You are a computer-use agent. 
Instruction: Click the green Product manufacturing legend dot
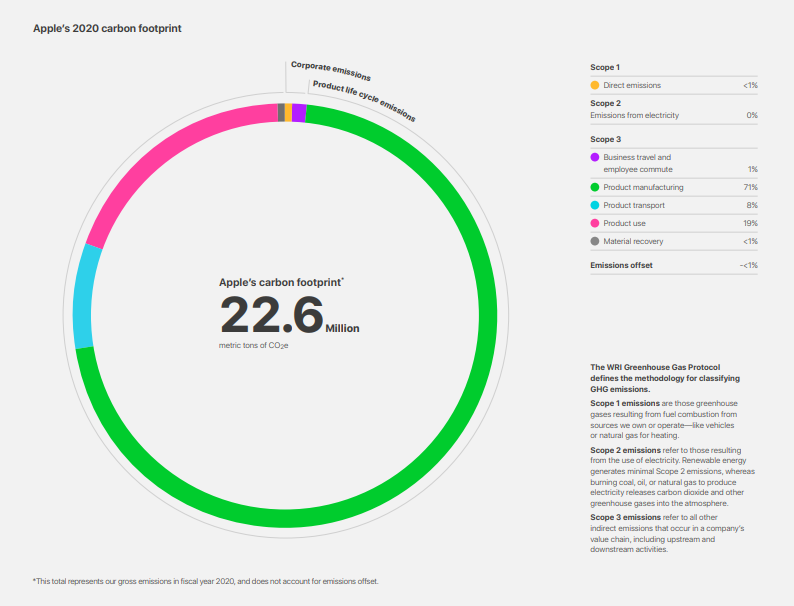(595, 187)
